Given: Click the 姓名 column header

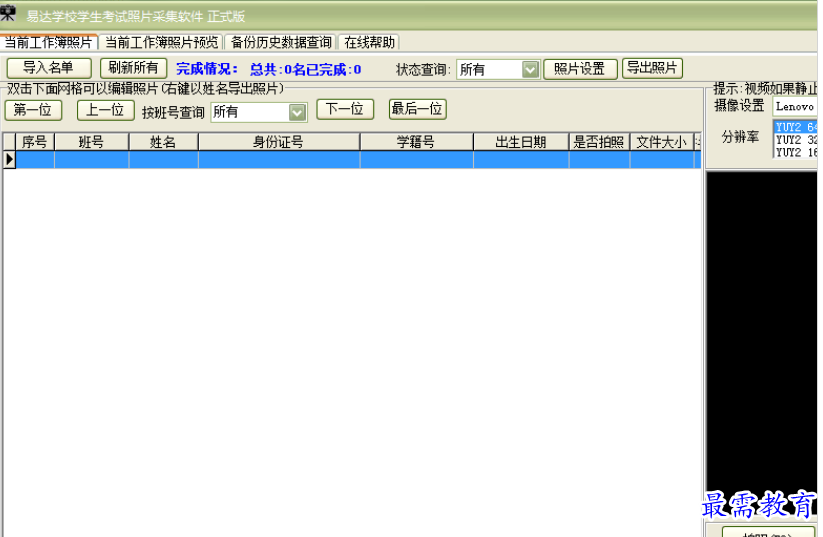Looking at the screenshot, I should tap(164, 142).
